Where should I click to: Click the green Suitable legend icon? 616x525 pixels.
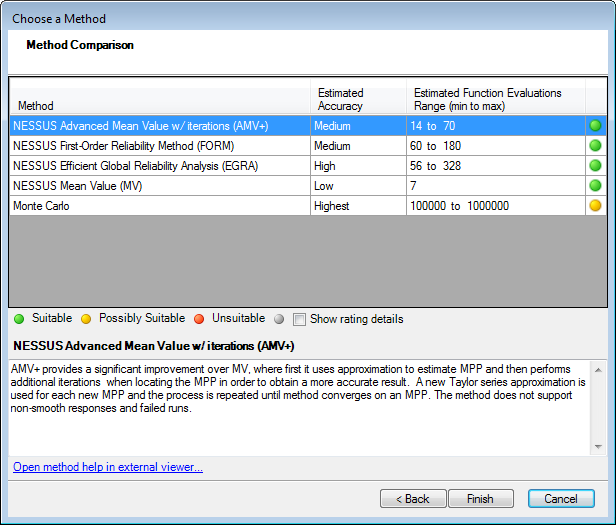[x=19, y=319]
